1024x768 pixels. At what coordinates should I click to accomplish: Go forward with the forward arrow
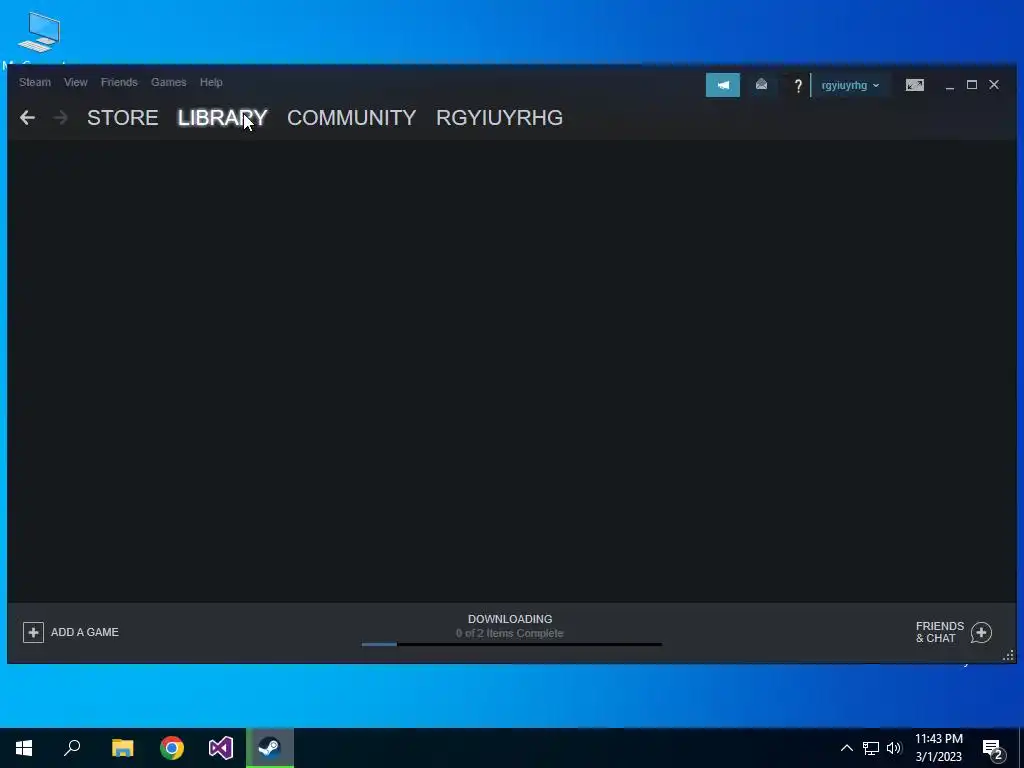pyautogui.click(x=60, y=118)
